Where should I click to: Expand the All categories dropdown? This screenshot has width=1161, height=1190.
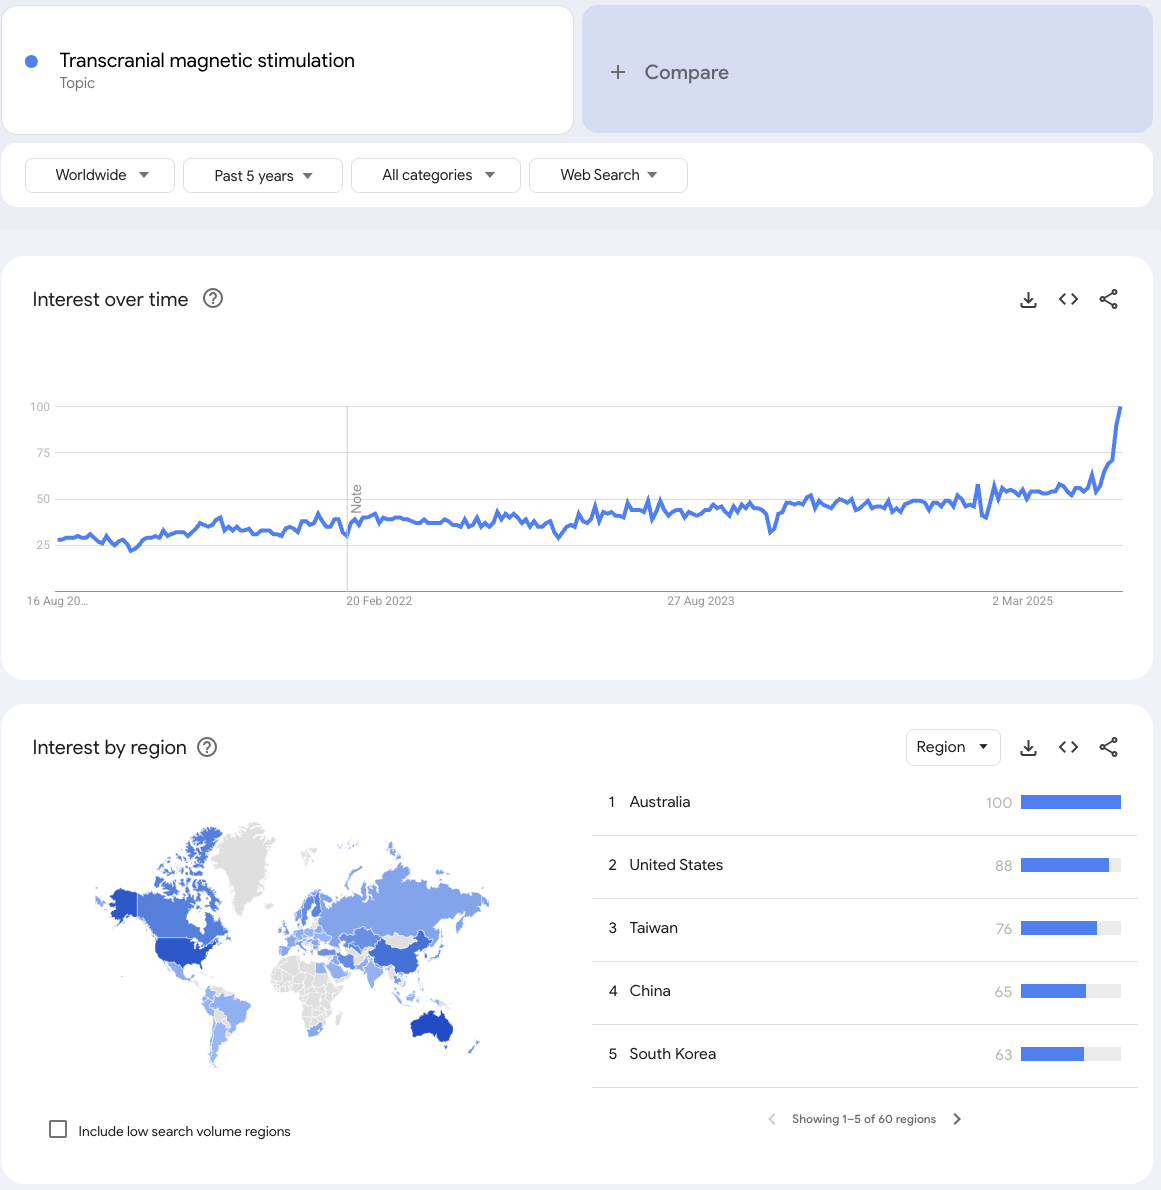point(436,175)
